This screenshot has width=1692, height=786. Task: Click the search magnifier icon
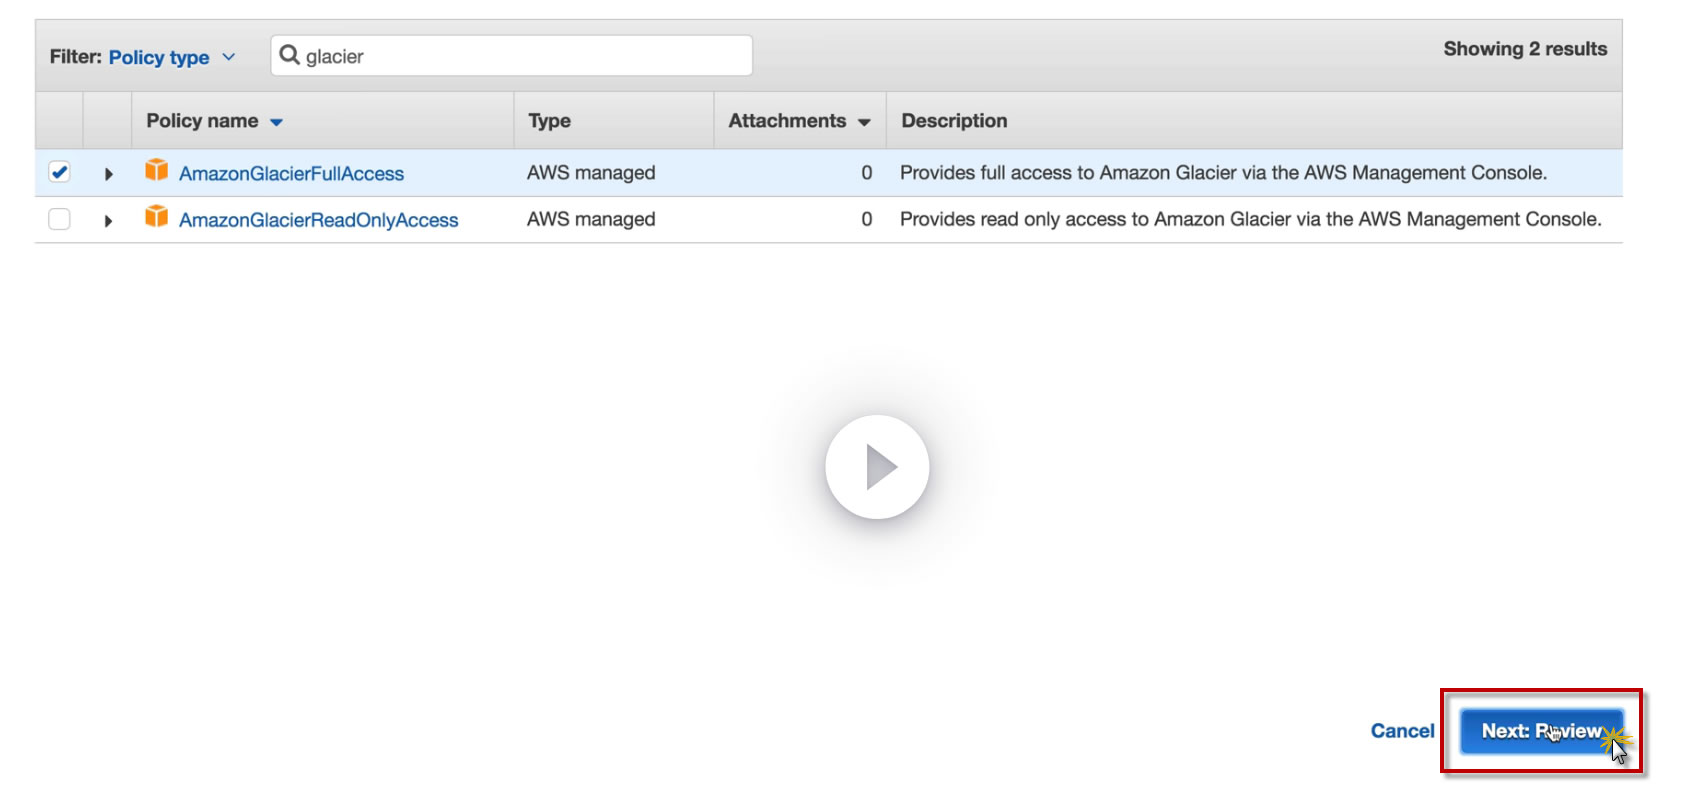(x=289, y=55)
